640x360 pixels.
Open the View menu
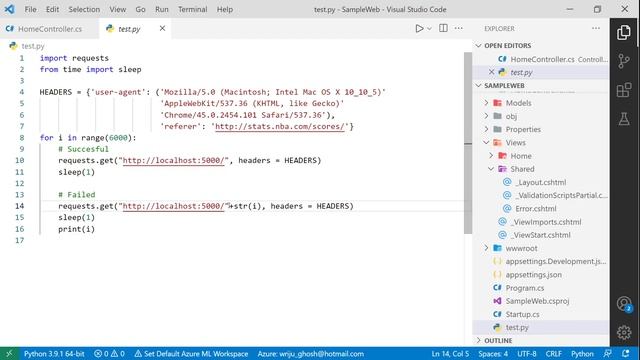[118, 9]
